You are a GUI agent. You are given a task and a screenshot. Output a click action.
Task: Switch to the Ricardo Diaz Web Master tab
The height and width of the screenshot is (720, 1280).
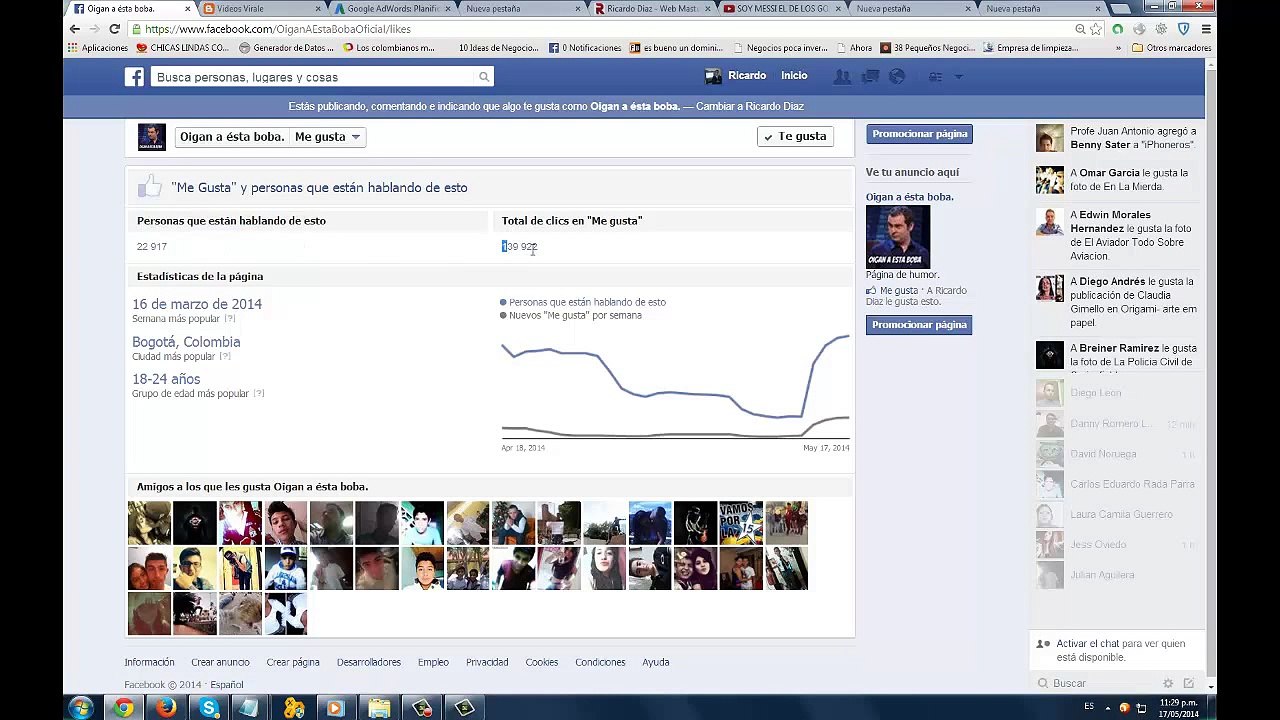click(x=652, y=8)
